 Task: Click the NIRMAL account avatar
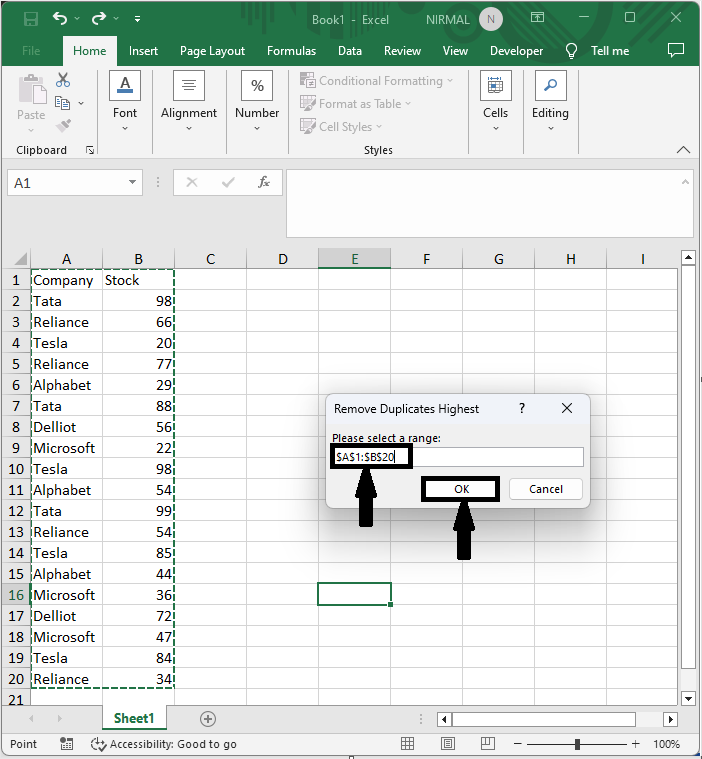pos(491,19)
